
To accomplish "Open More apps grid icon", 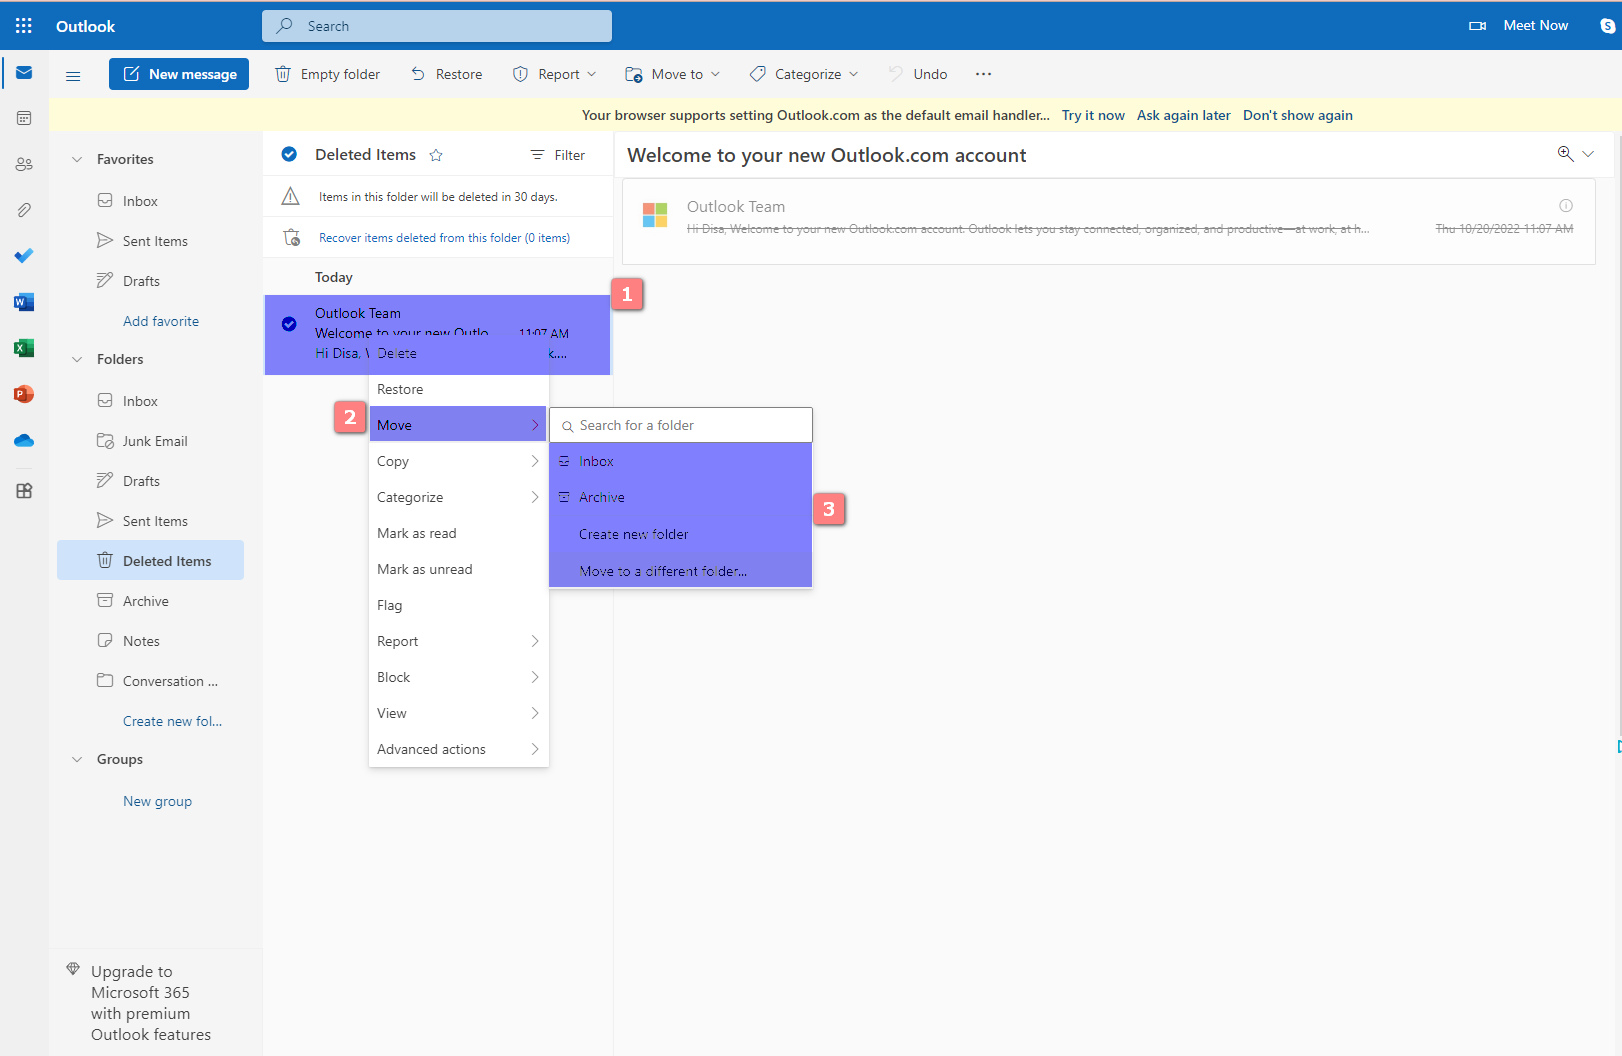I will [x=24, y=491].
